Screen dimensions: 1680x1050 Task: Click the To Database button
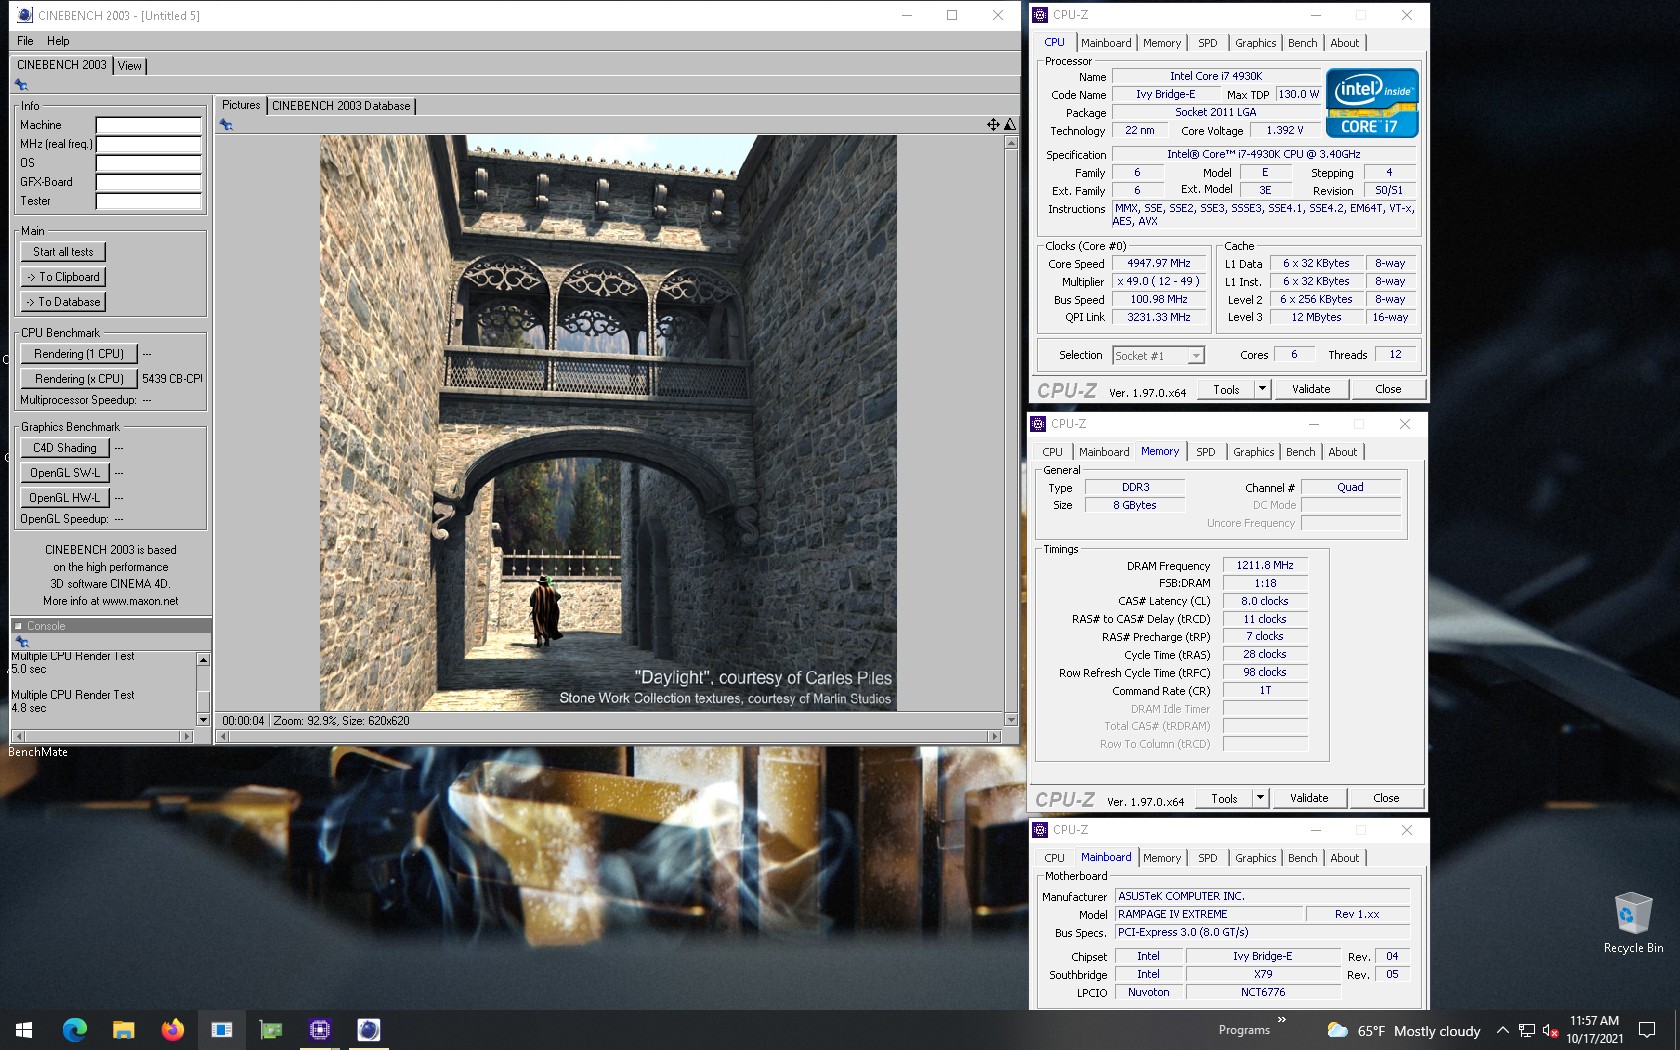63,302
